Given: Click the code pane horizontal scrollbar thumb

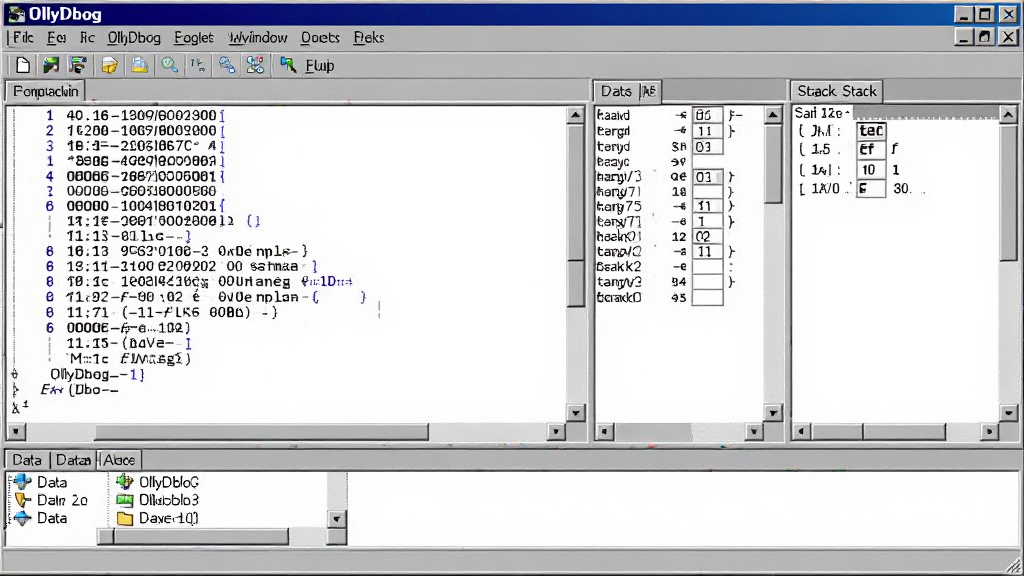Looking at the screenshot, I should click(261, 432).
